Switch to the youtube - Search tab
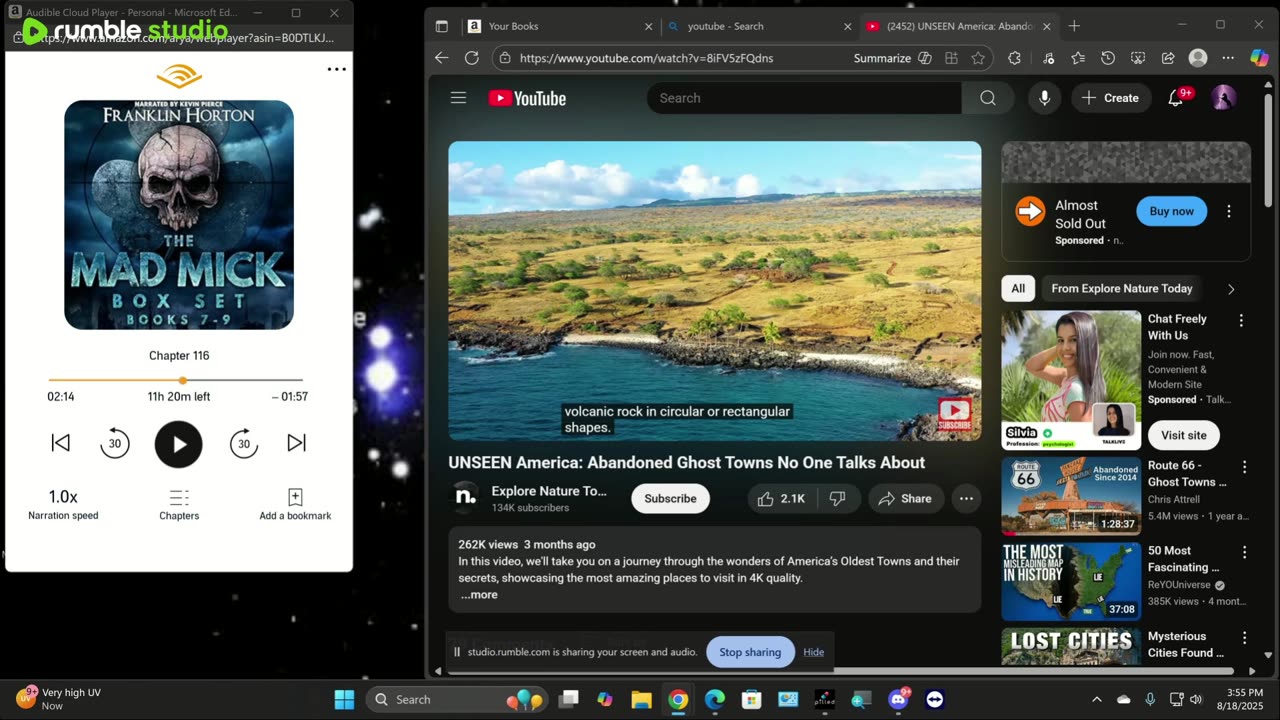The width and height of the screenshot is (1280, 720). 758,26
